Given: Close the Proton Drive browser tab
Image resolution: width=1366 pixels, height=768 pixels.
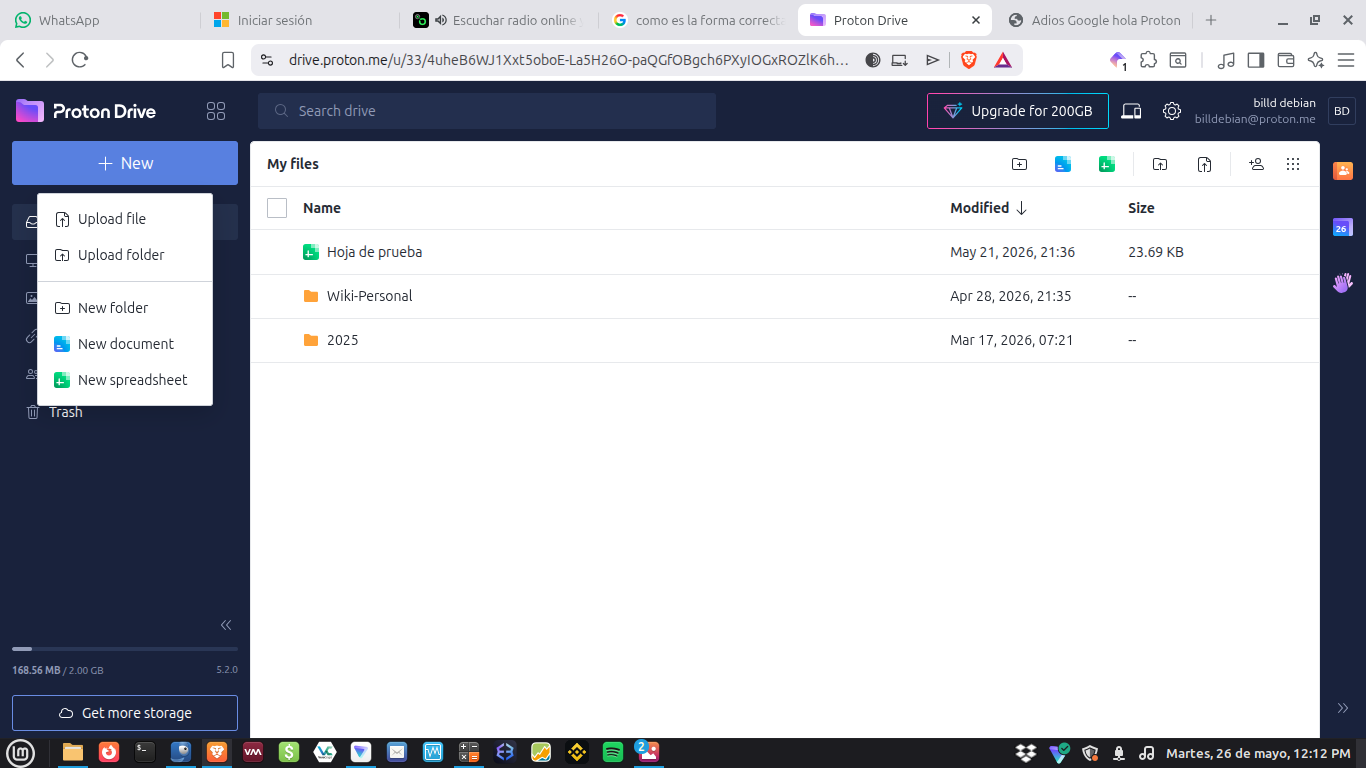Looking at the screenshot, I should click(x=976, y=20).
